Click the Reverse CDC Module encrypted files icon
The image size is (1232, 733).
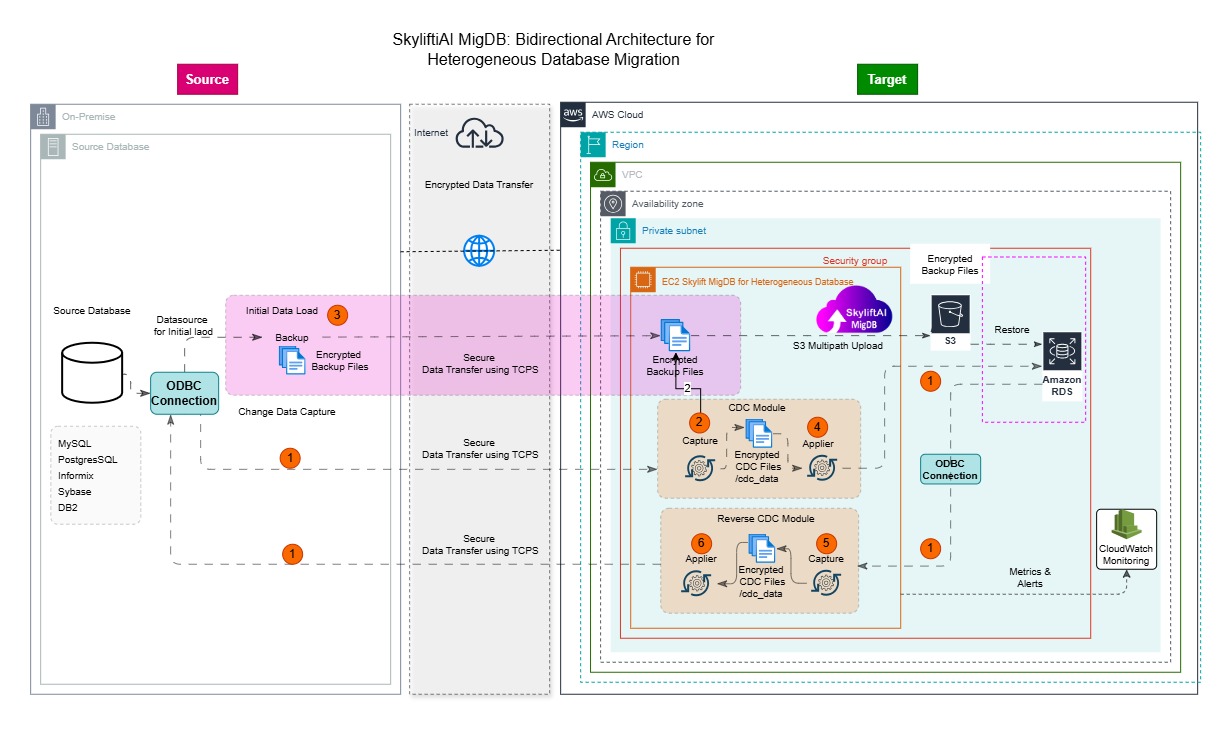[x=762, y=550]
